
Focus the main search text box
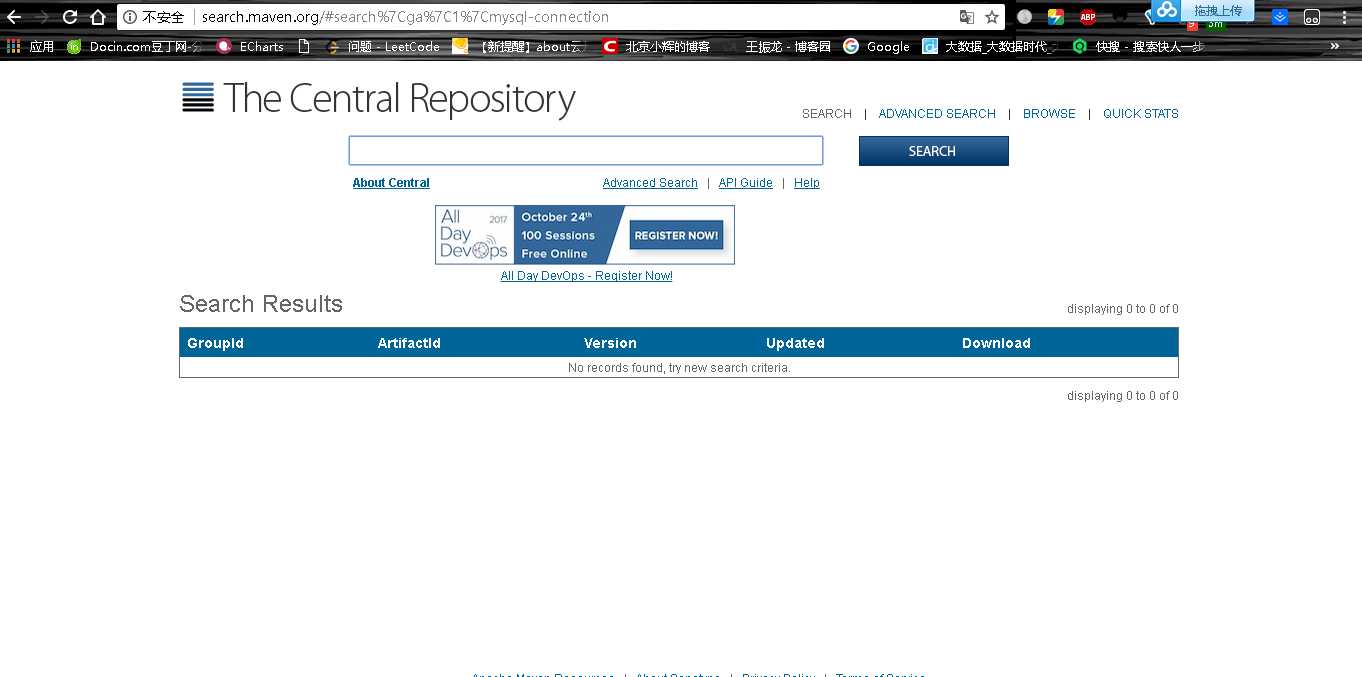585,151
